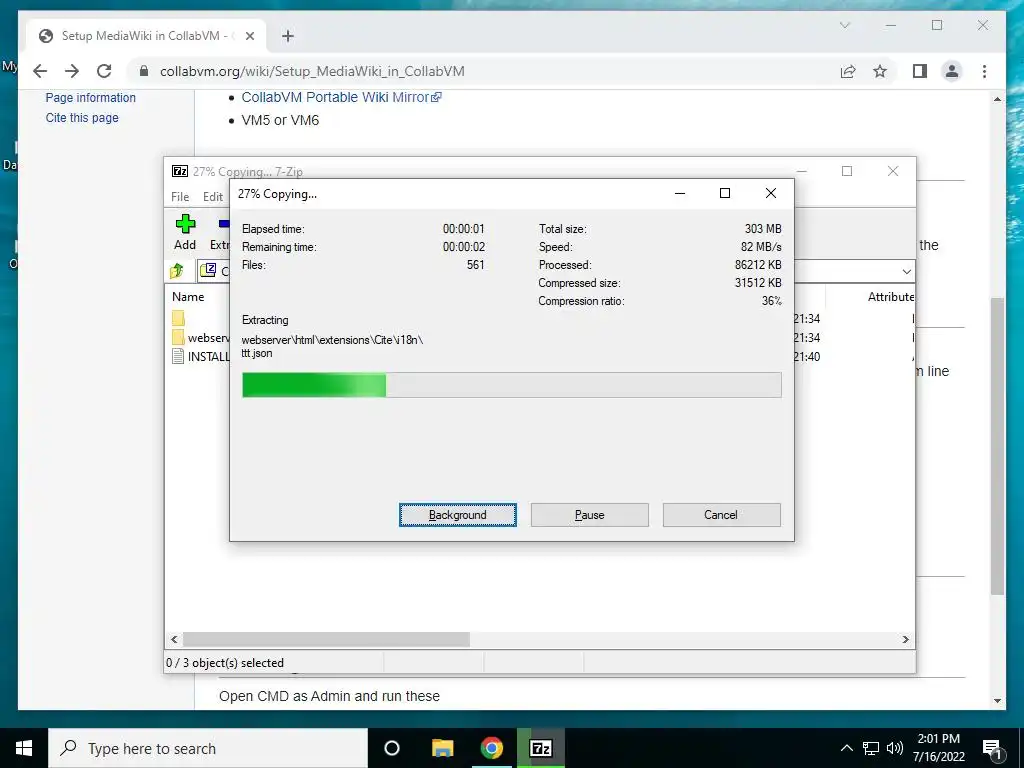Click the ttt.json file path text
1024x768 pixels.
click(332, 347)
